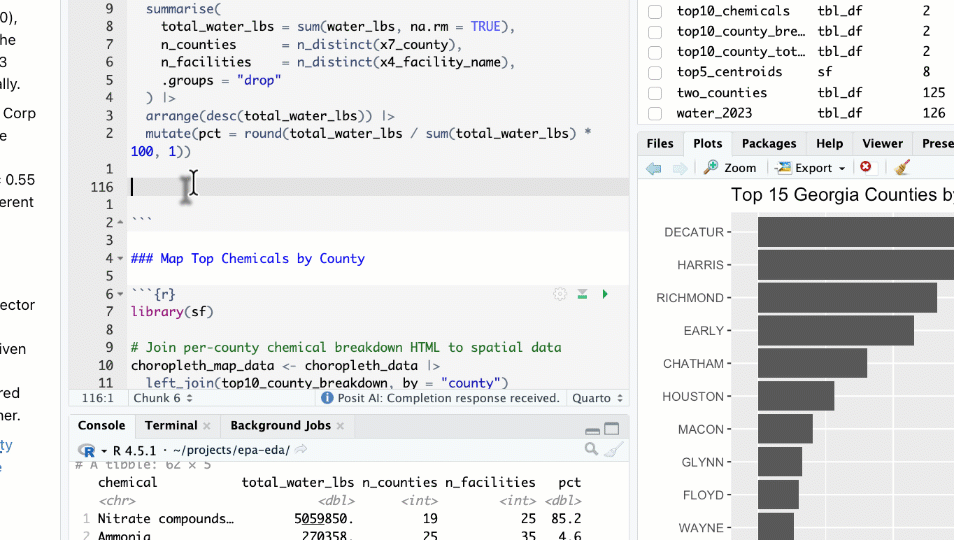
Task: Click top5_centroids in environment list
Action: [x=729, y=72]
